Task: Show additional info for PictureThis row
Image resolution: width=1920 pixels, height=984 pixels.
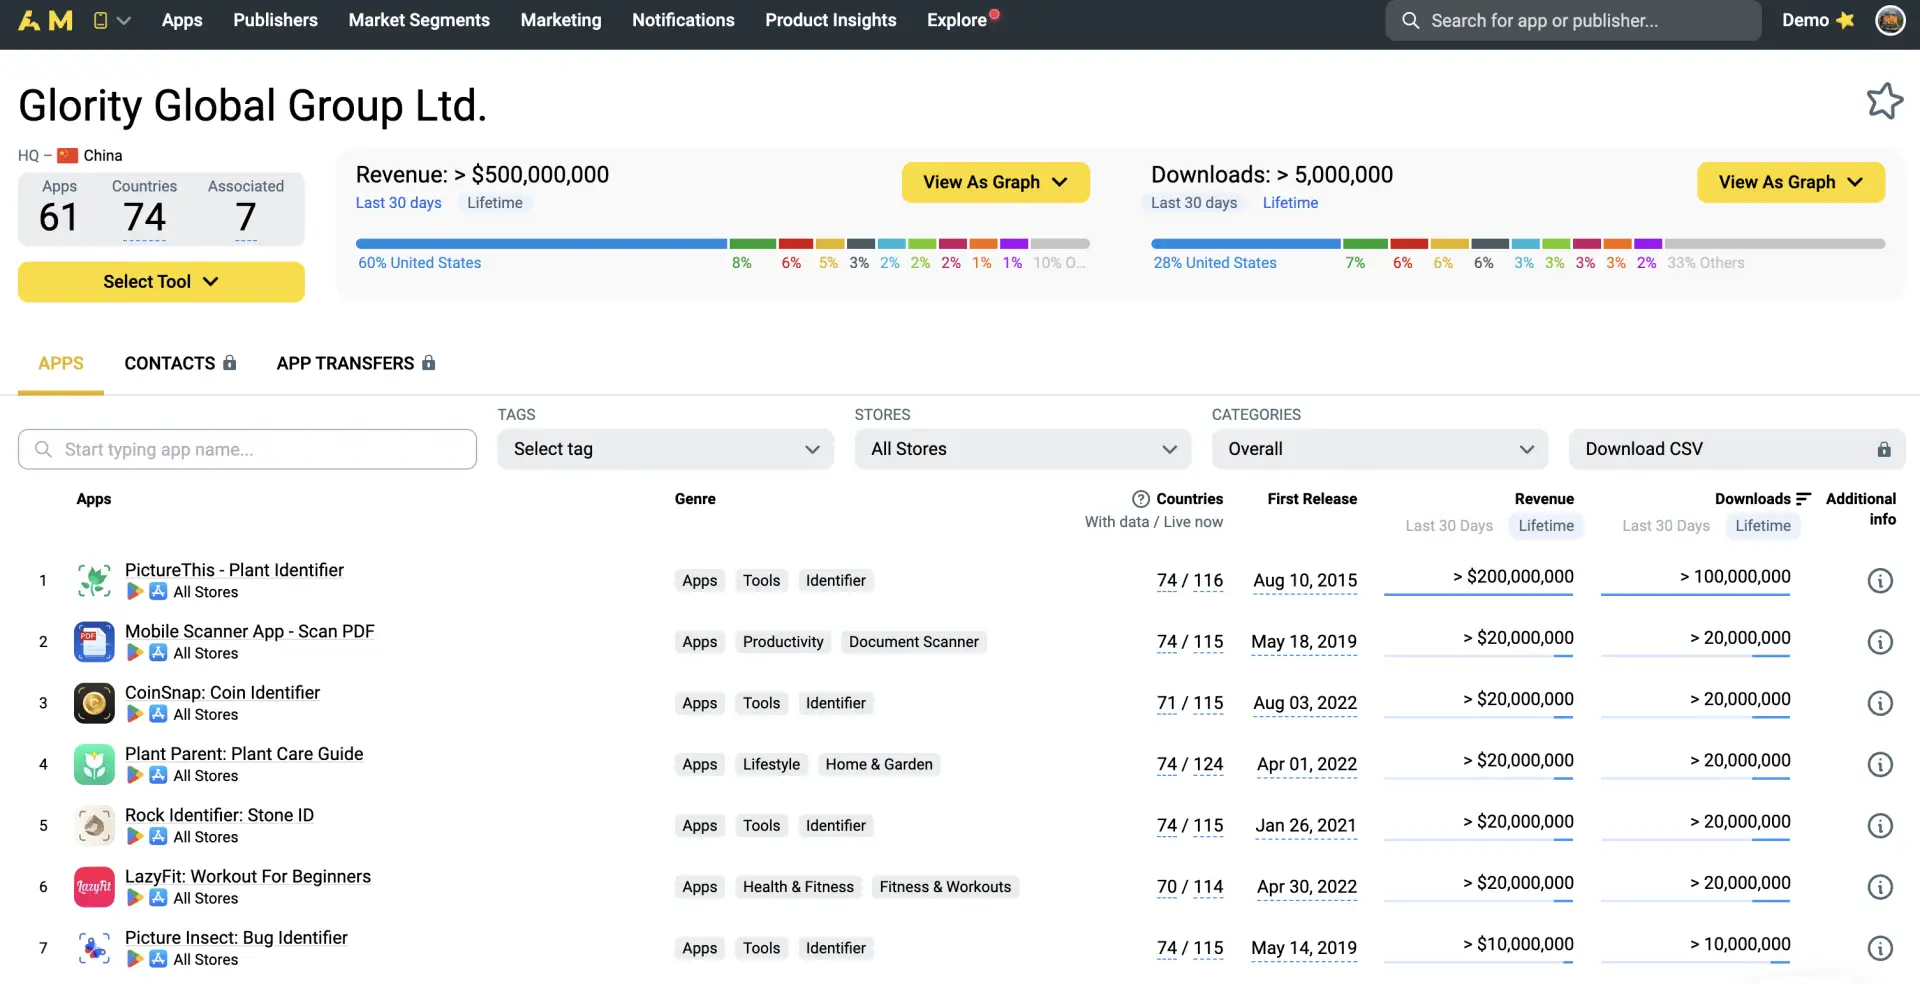Action: tap(1880, 581)
